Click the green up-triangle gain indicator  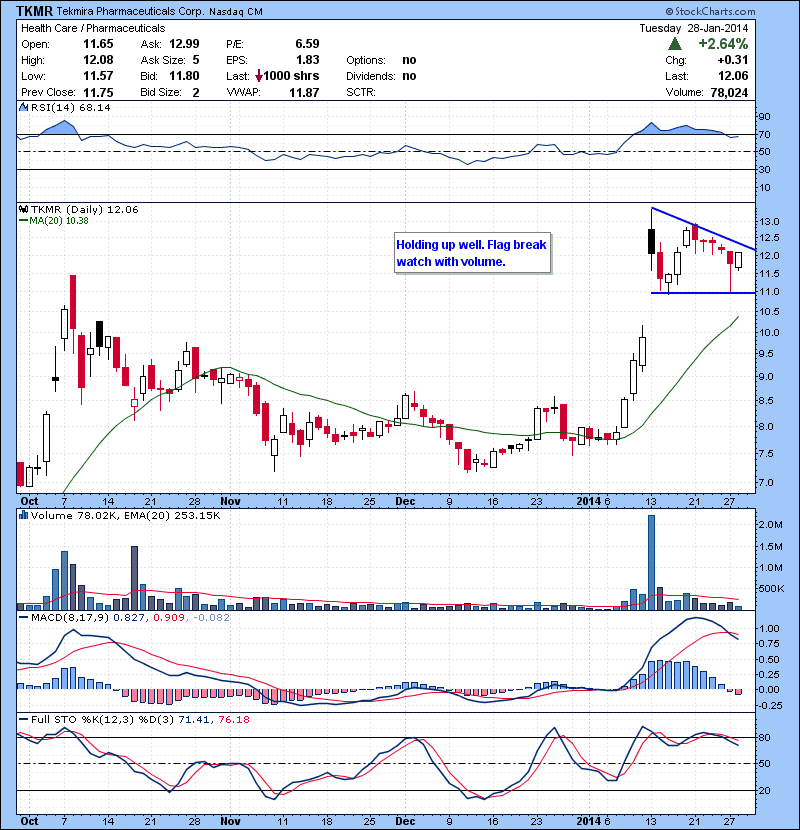(x=675, y=43)
